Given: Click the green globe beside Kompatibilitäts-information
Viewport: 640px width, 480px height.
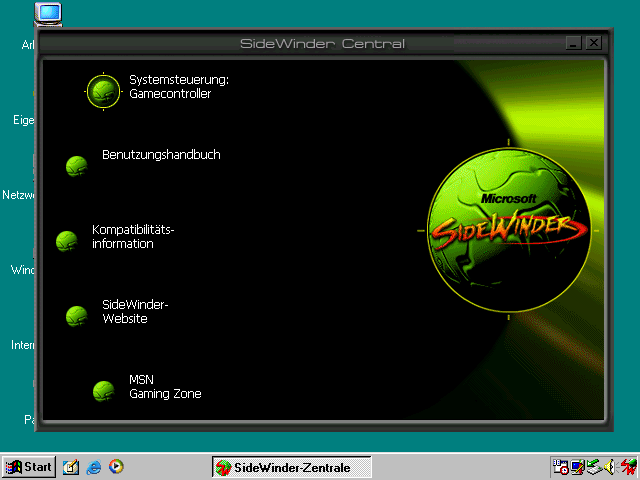Looking at the screenshot, I should [x=67, y=241].
